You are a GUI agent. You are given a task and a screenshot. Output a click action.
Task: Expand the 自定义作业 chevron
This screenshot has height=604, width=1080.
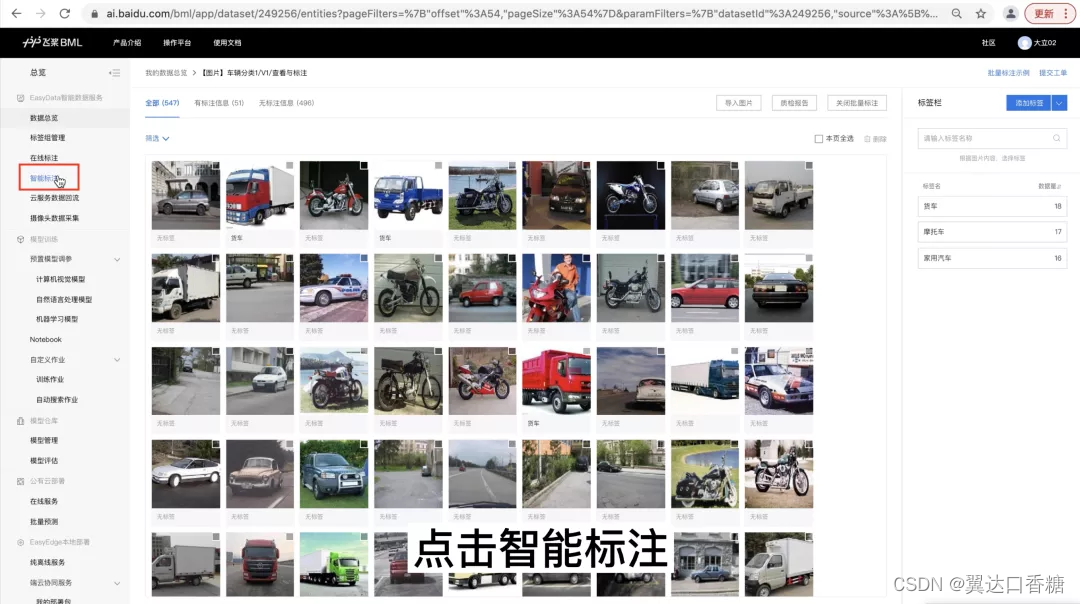click(x=117, y=360)
